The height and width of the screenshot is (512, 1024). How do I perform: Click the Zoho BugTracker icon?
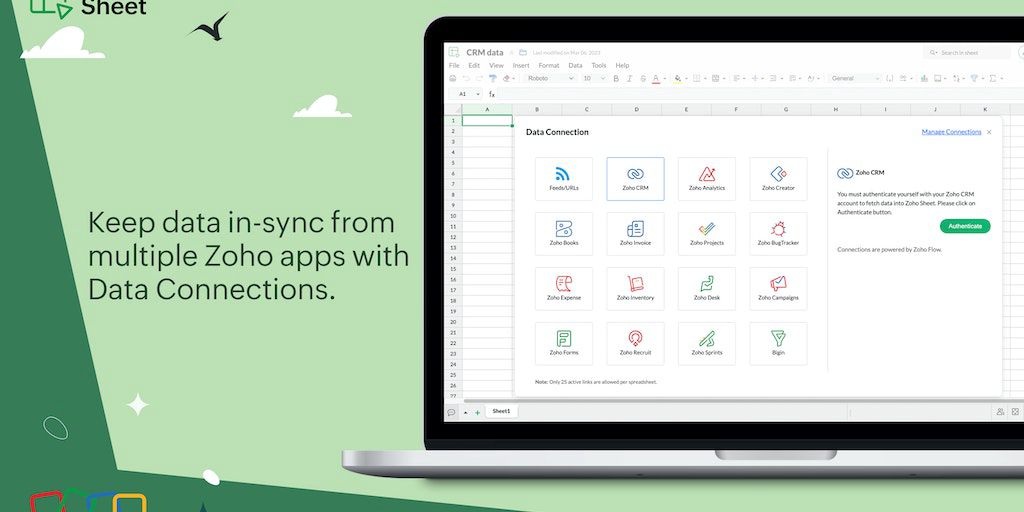[x=778, y=233]
